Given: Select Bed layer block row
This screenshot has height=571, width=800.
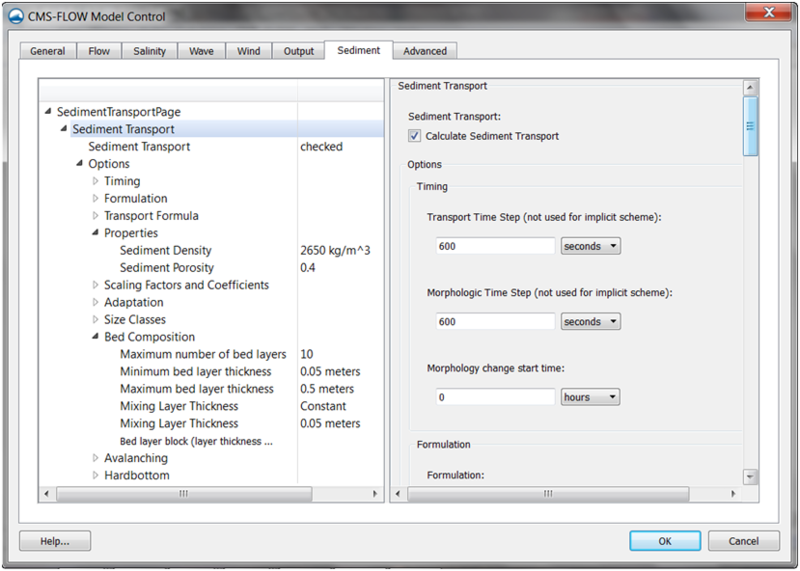Looking at the screenshot, I should tap(196, 441).
